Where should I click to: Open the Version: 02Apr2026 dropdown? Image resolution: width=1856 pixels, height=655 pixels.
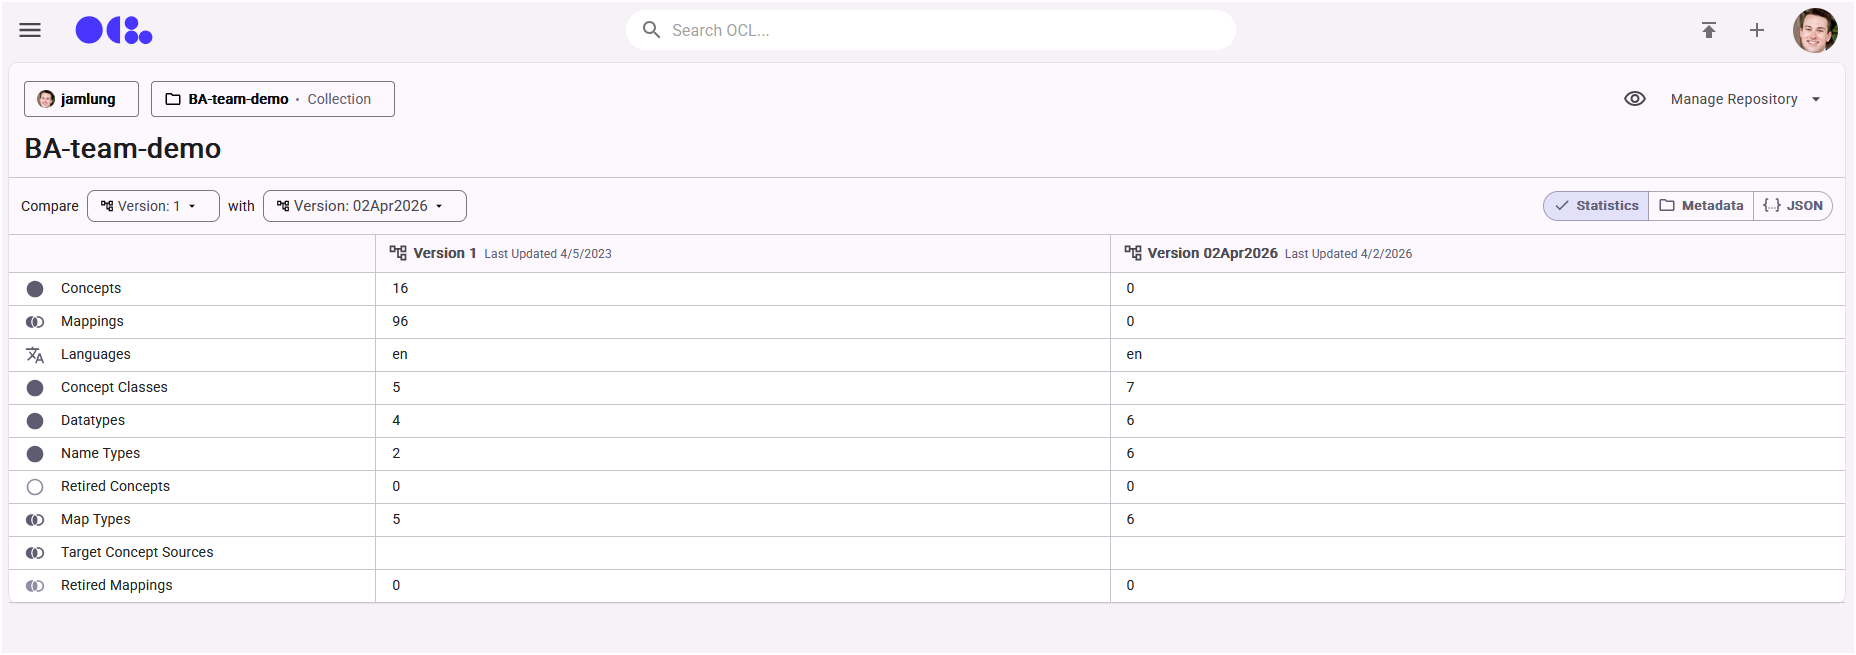tap(364, 206)
